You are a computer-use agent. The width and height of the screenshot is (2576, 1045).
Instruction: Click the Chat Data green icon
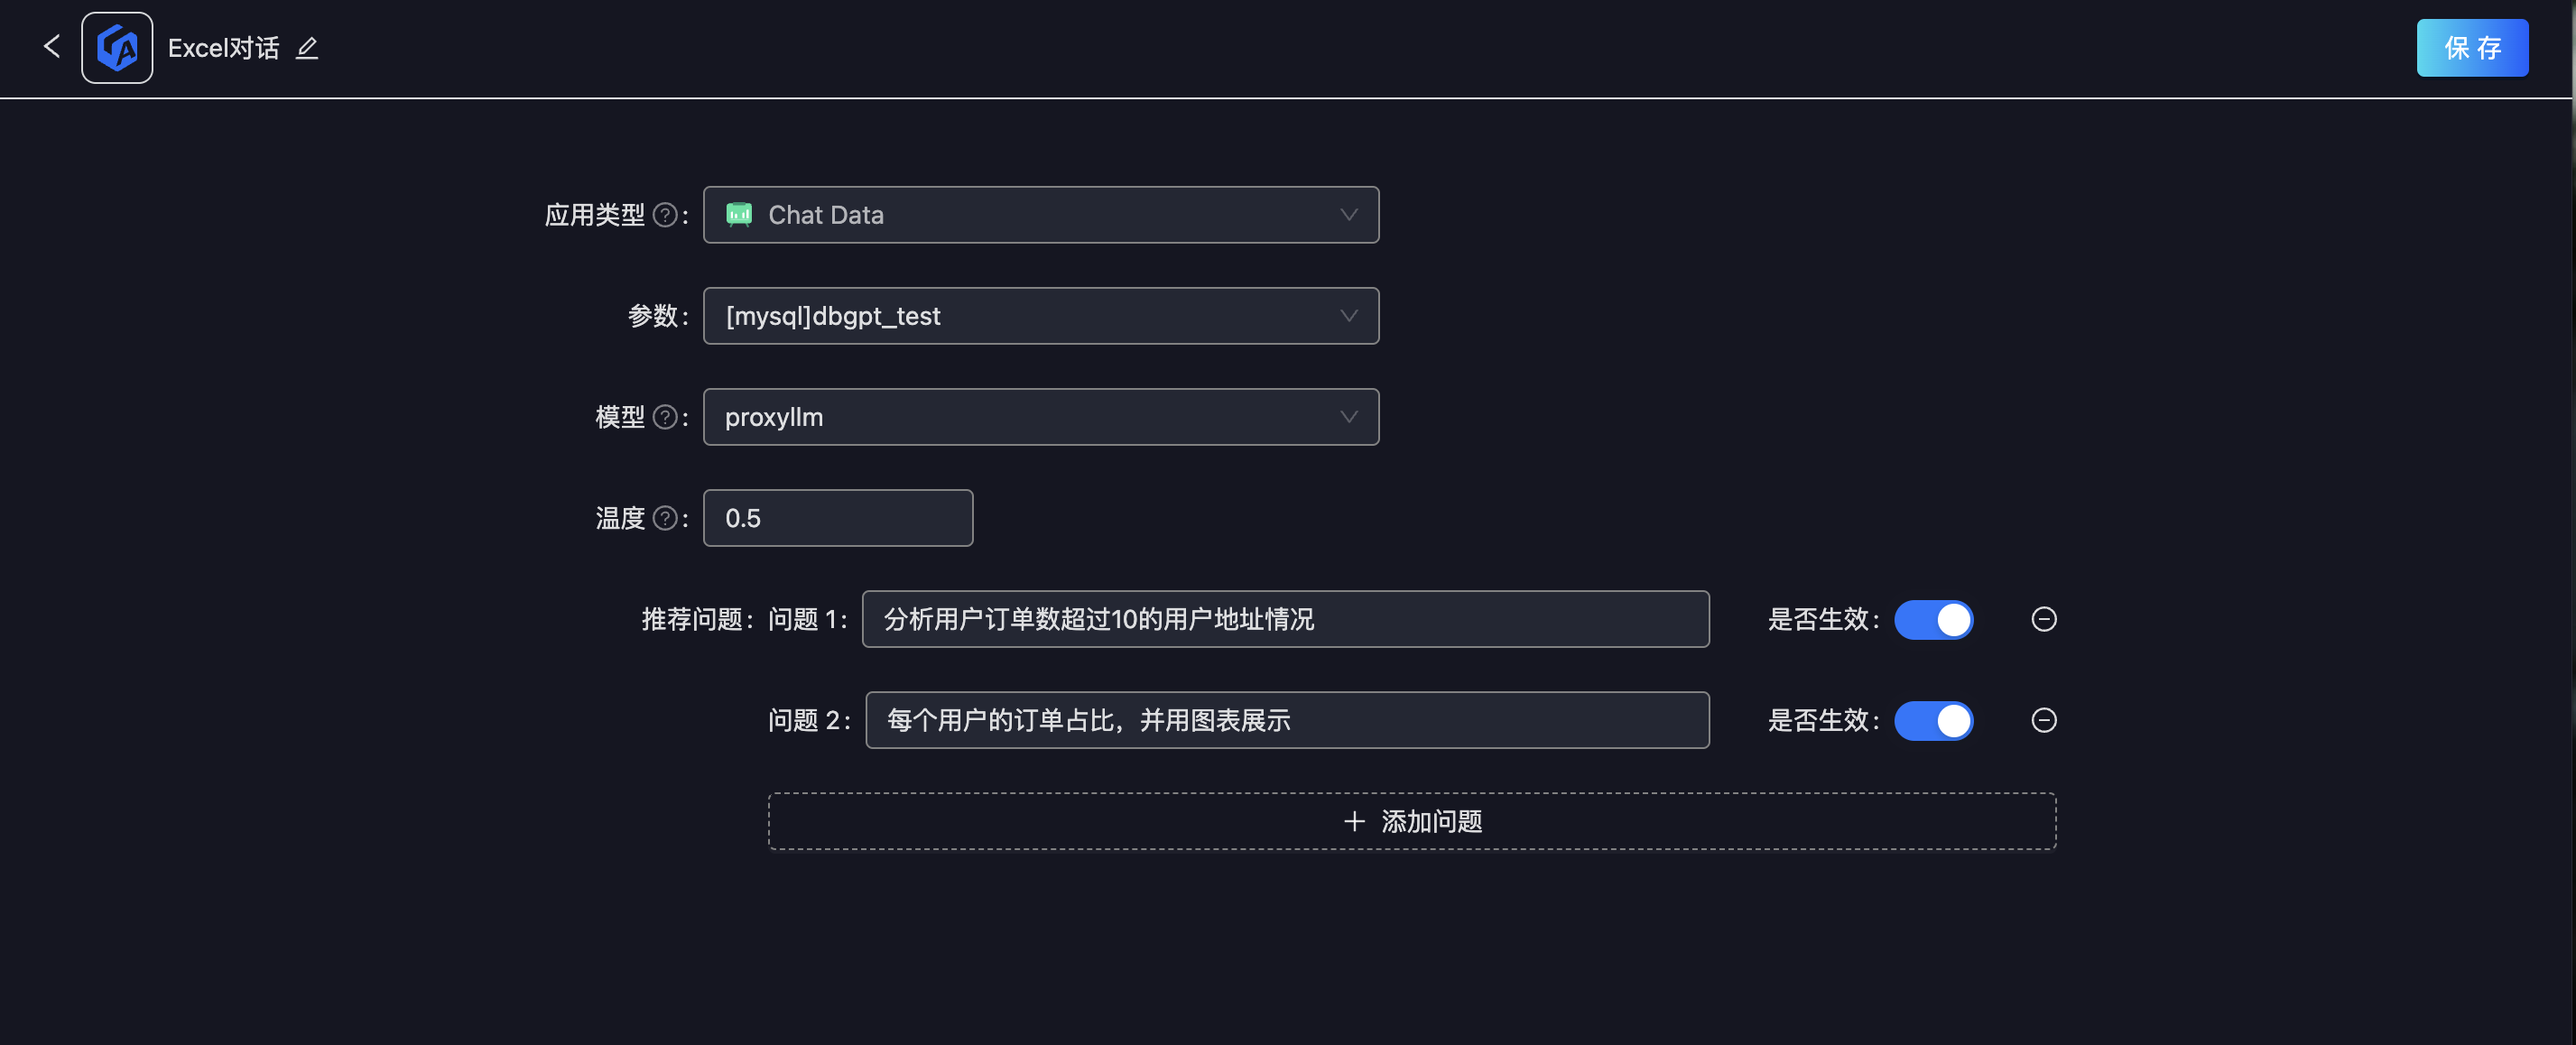click(x=739, y=215)
